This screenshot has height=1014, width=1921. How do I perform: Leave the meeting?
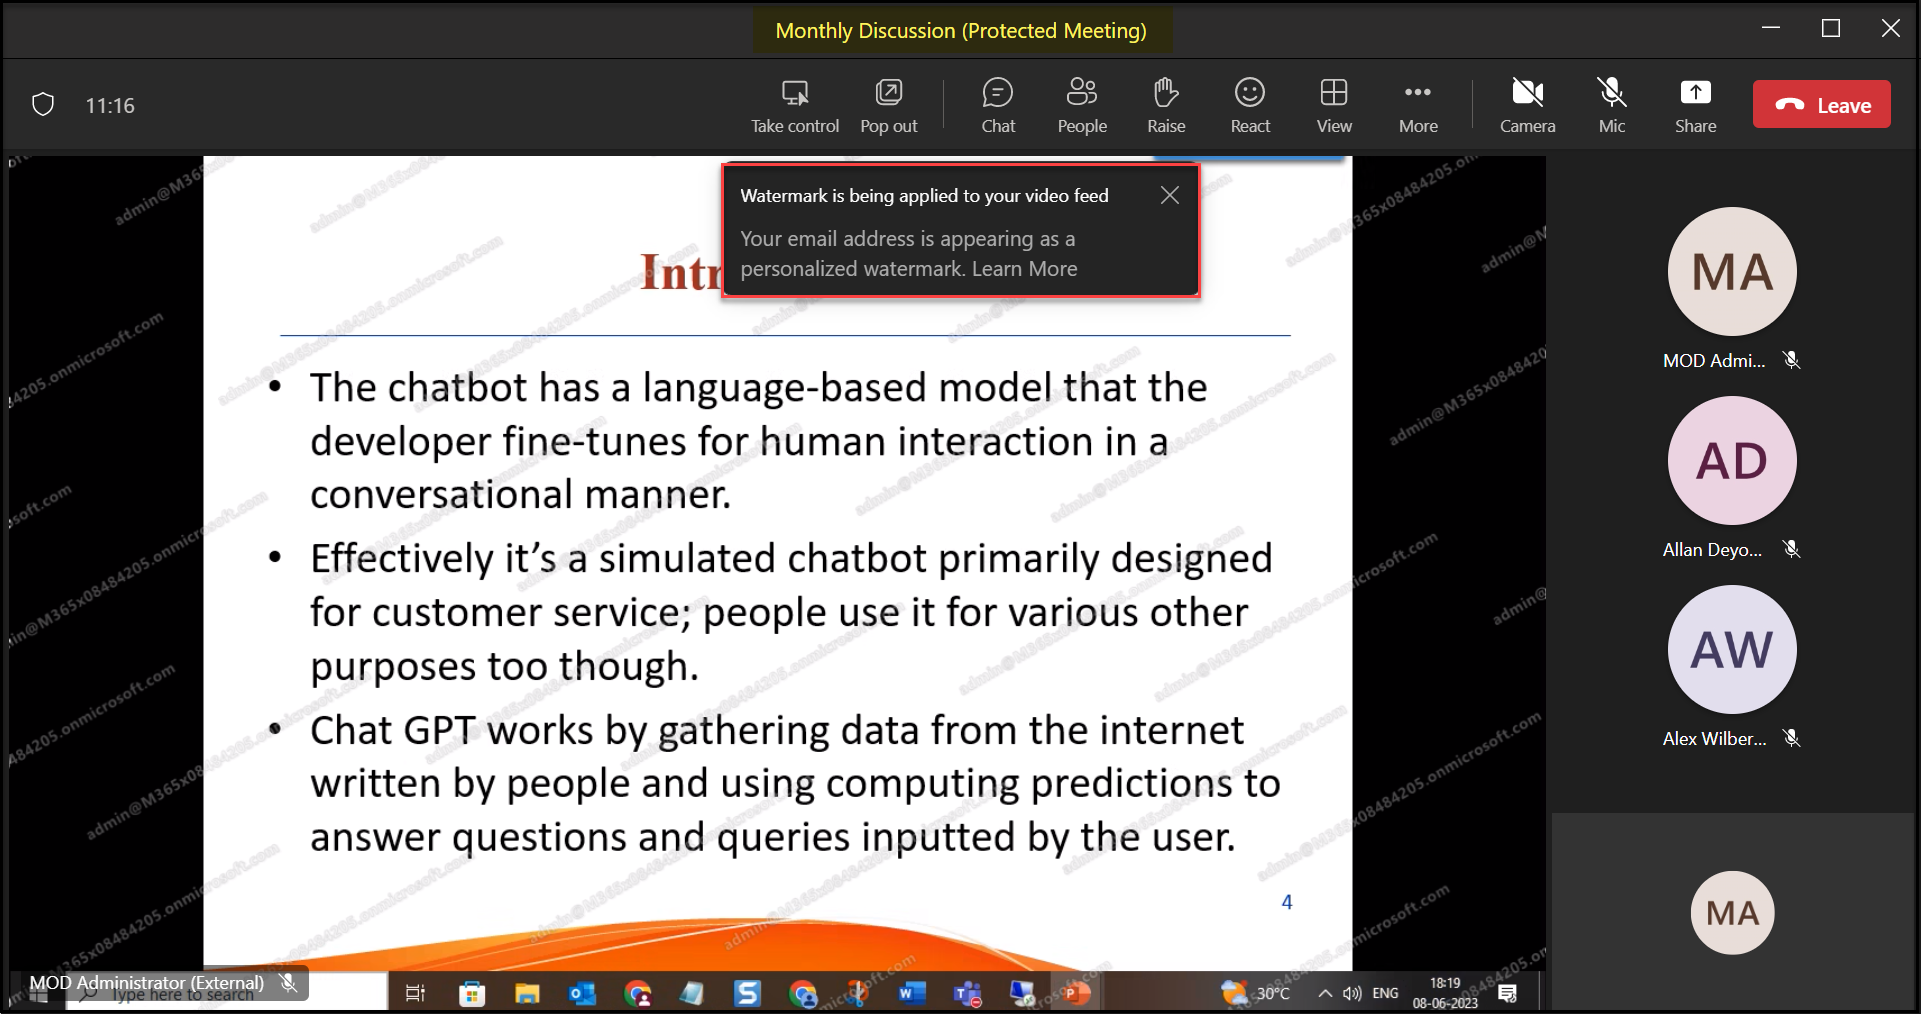(x=1821, y=105)
